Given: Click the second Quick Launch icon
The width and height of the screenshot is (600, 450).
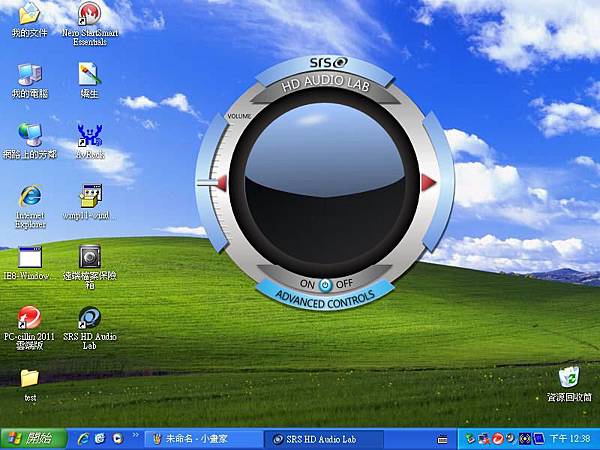Looking at the screenshot, I should 100,439.
